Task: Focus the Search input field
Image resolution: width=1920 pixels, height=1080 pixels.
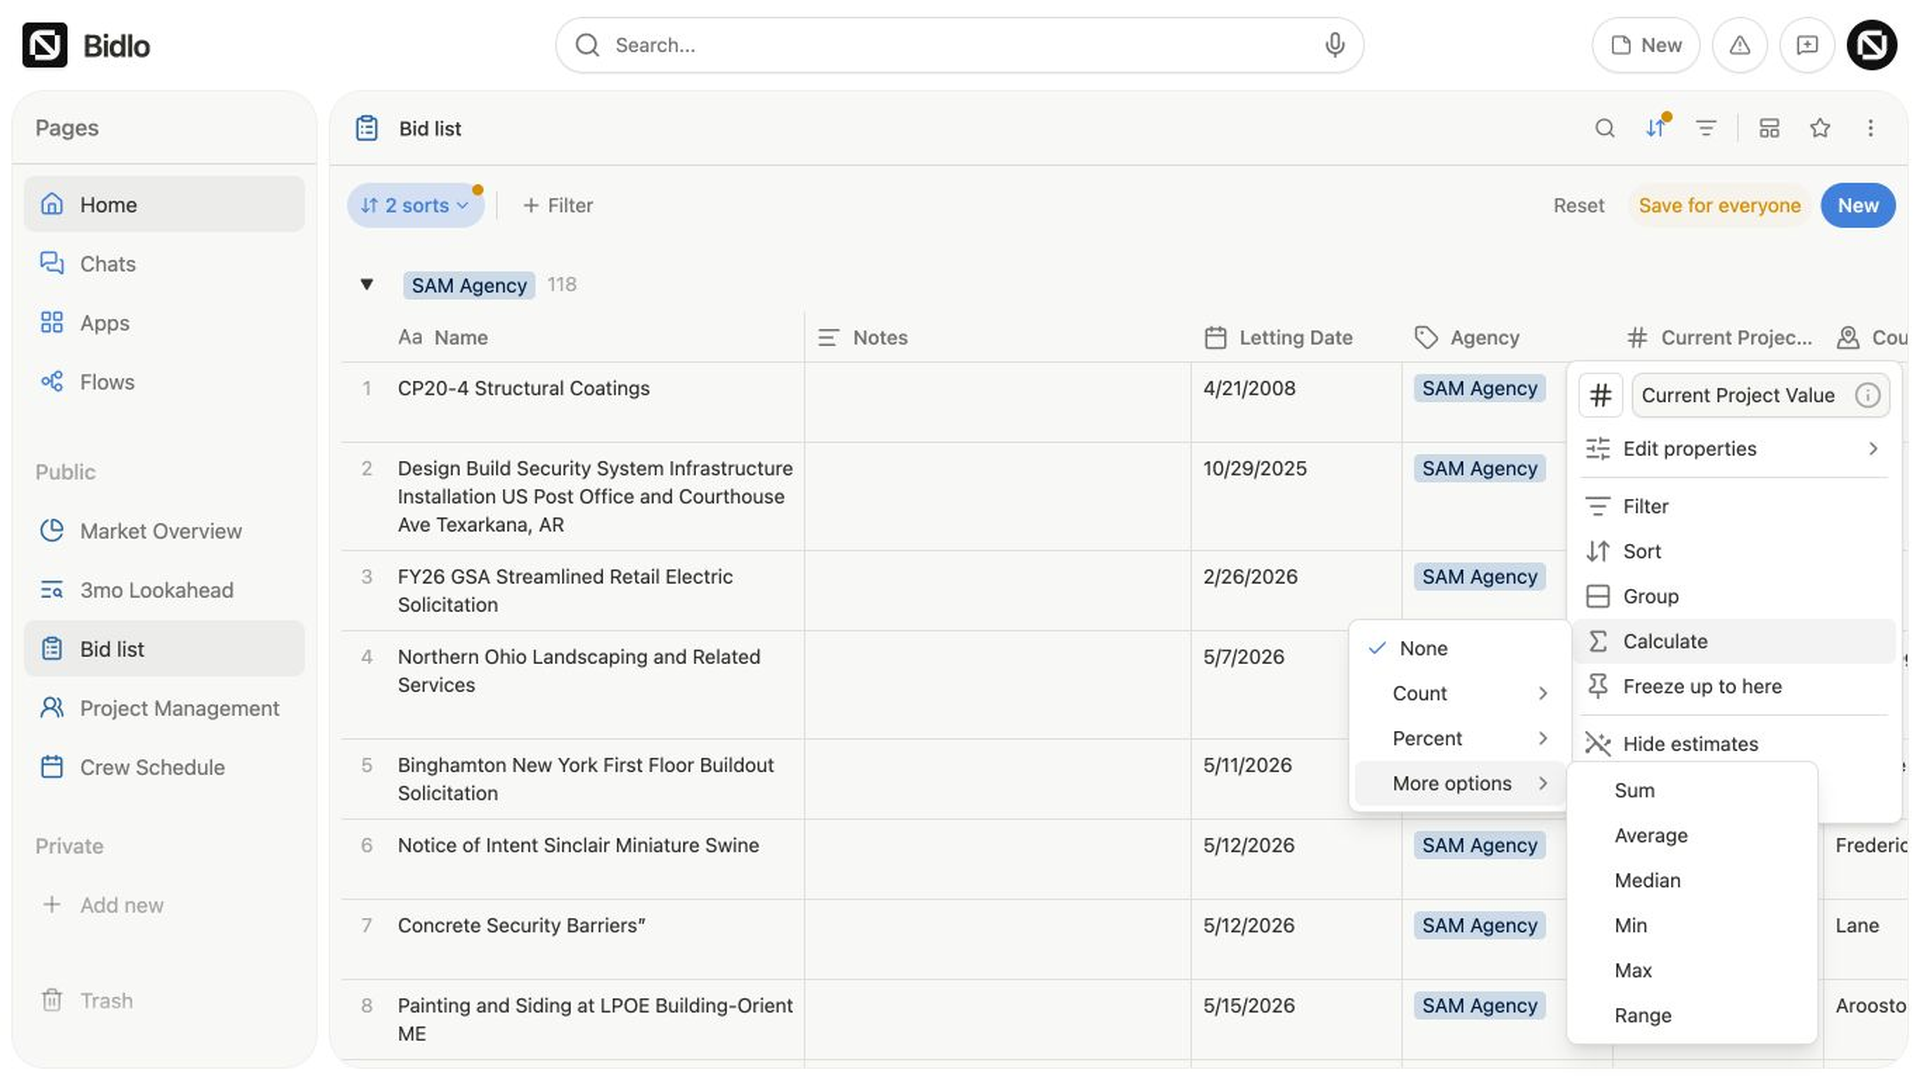Action: [960, 45]
